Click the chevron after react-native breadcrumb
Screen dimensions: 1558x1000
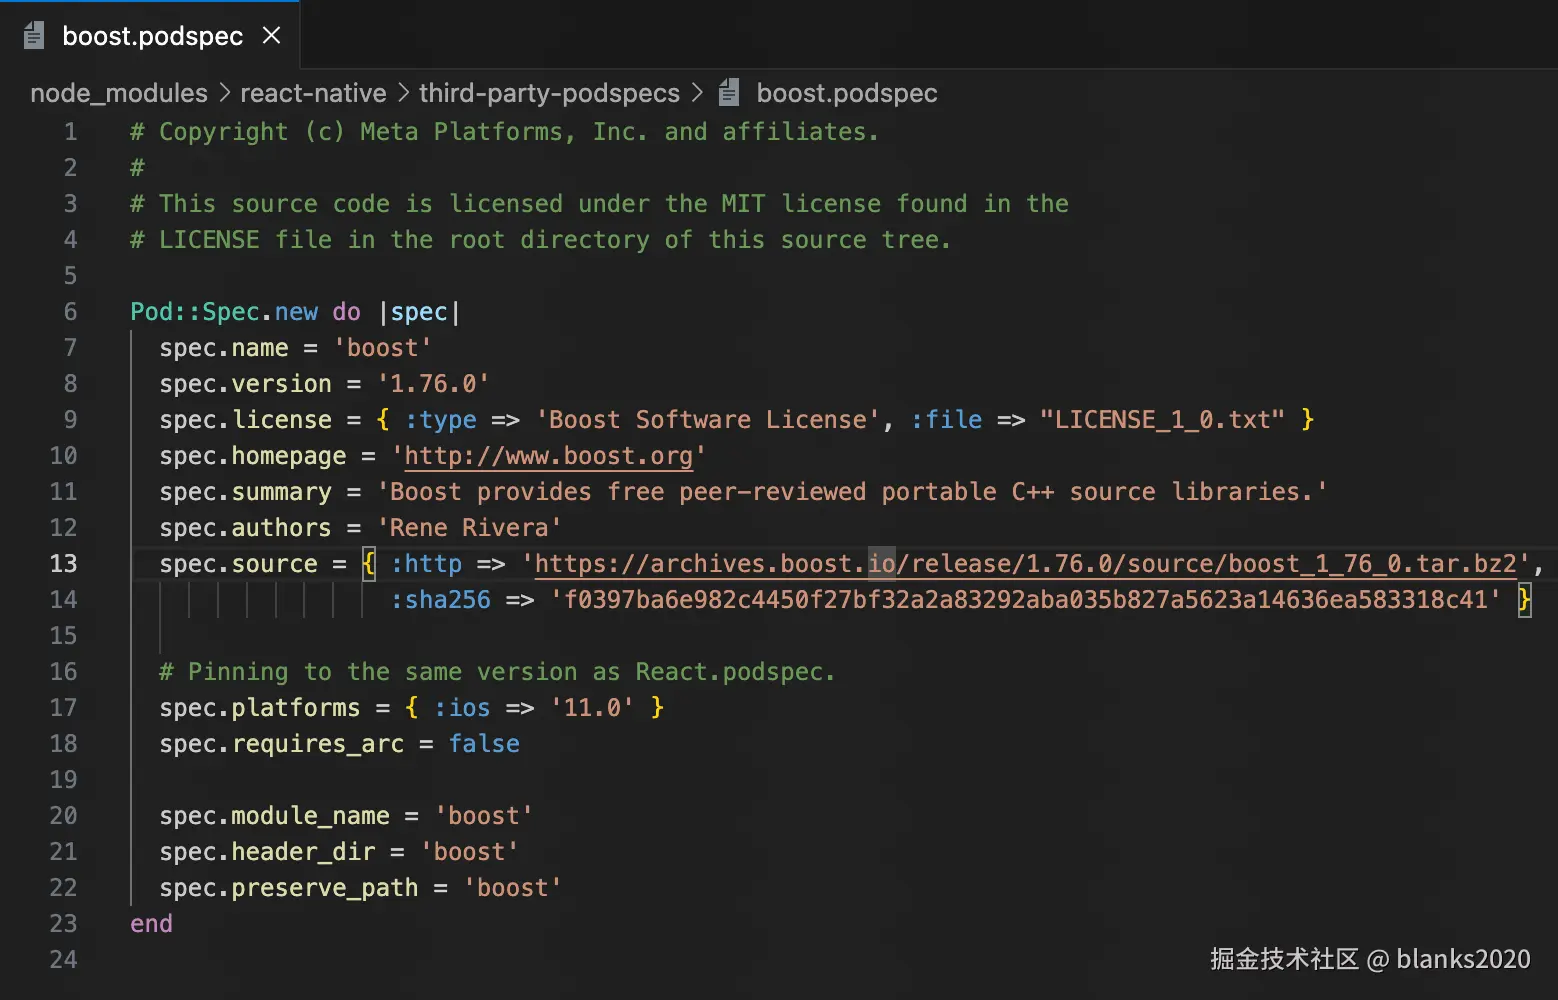[403, 93]
